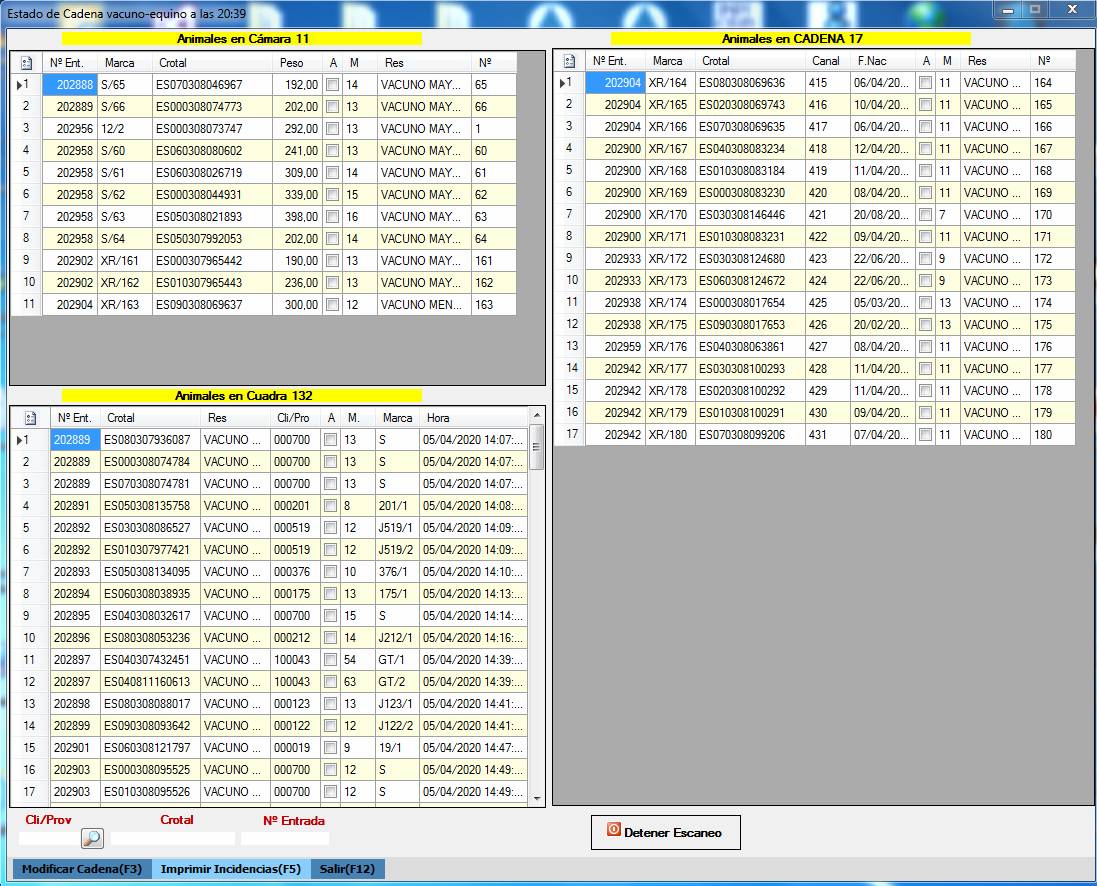
Task: Click the magnifier search icon next to Cli/Prov
Action: (x=92, y=838)
